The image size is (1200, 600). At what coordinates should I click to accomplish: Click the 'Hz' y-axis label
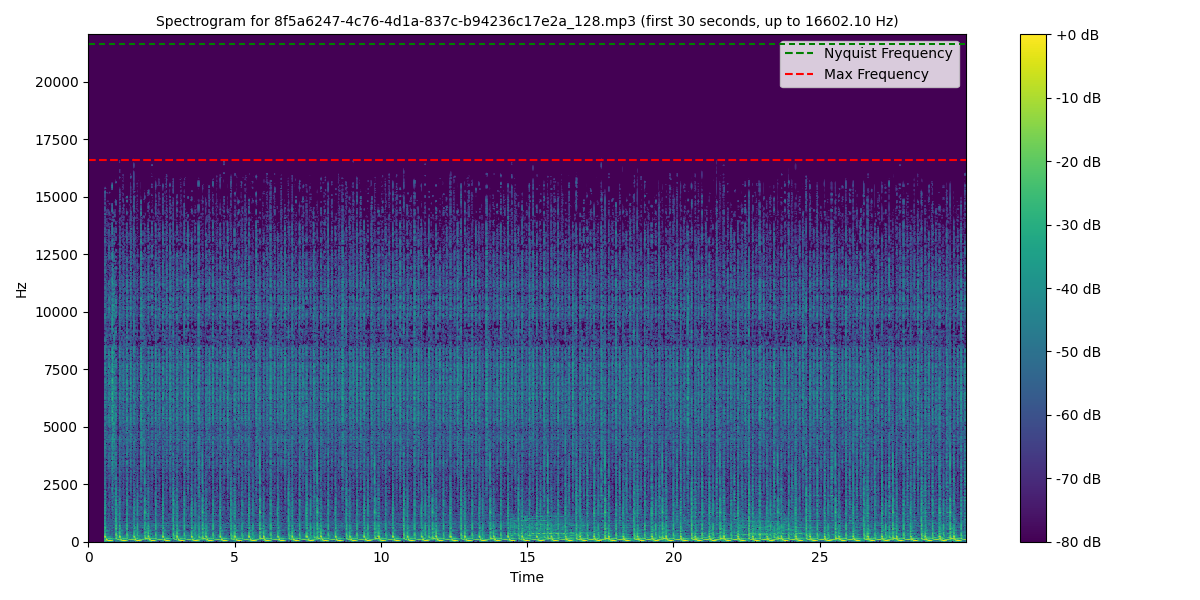[x=22, y=289]
